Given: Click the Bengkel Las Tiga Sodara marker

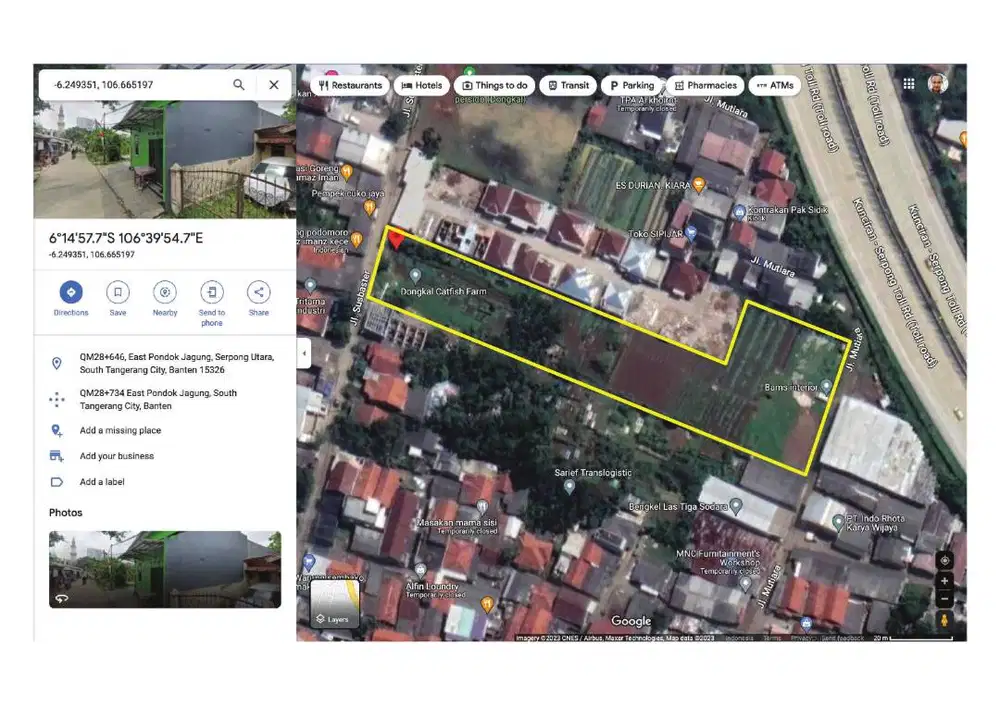Looking at the screenshot, I should tap(736, 506).
